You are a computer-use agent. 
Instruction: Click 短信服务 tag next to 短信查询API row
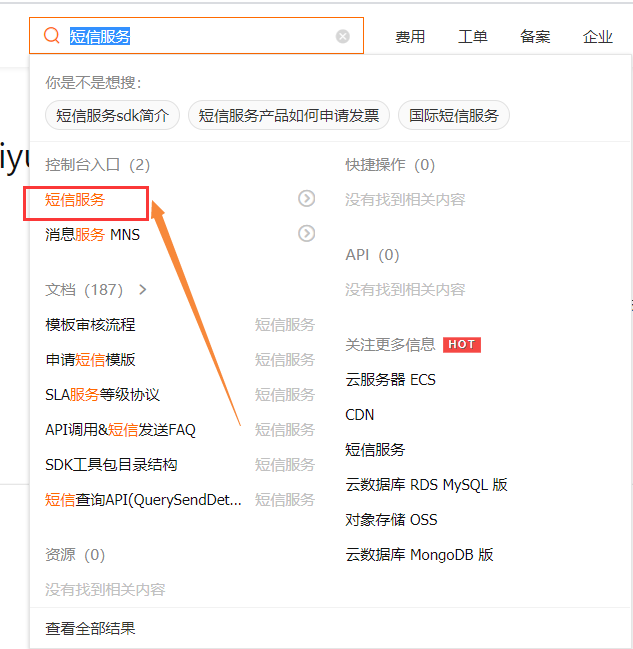point(285,500)
